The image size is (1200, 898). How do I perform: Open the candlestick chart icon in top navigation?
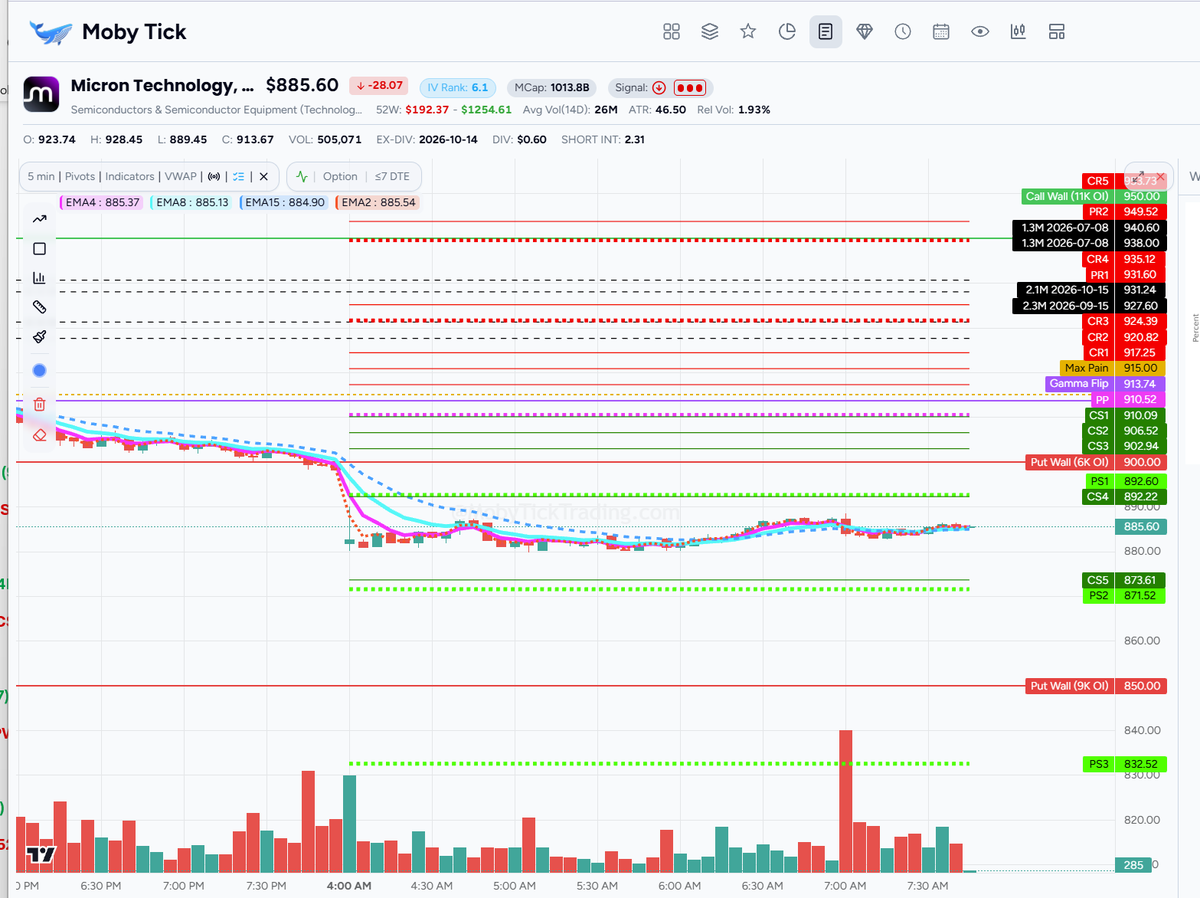(1018, 32)
